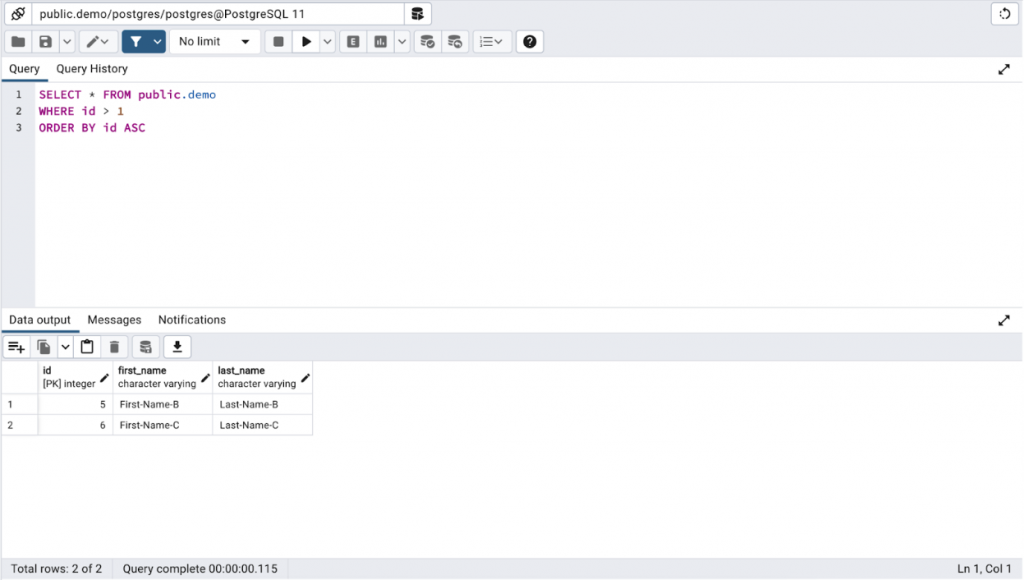Screen dimensions: 1024x580
Task: Select the first_name column header
Action: coord(160,375)
